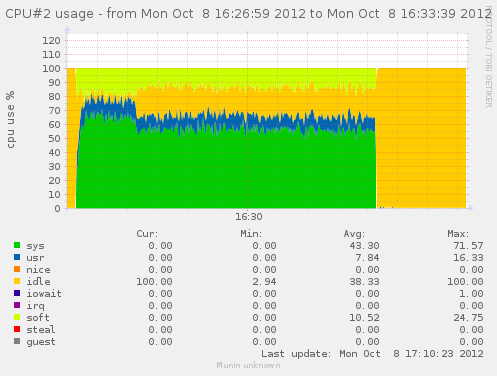This screenshot has width=497, height=376.
Task: Click the 100 label on y-axis
Action: 51,69
